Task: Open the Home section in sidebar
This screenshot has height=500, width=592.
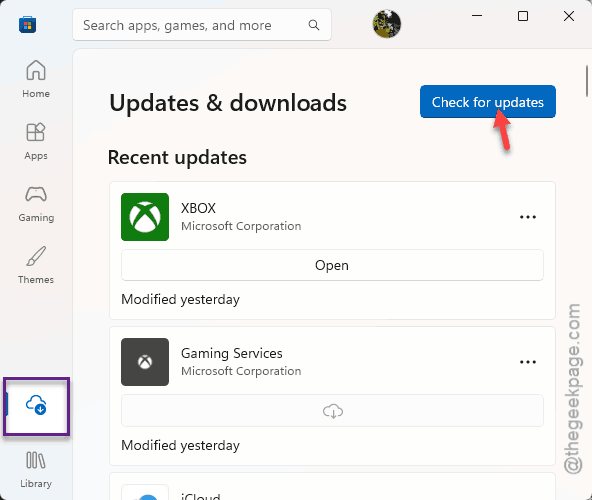Action: (36, 79)
